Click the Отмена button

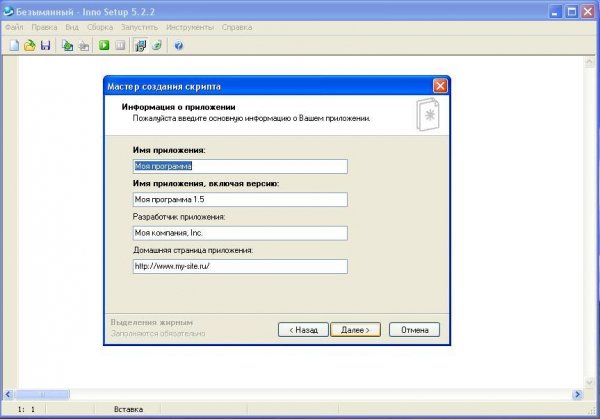[414, 330]
